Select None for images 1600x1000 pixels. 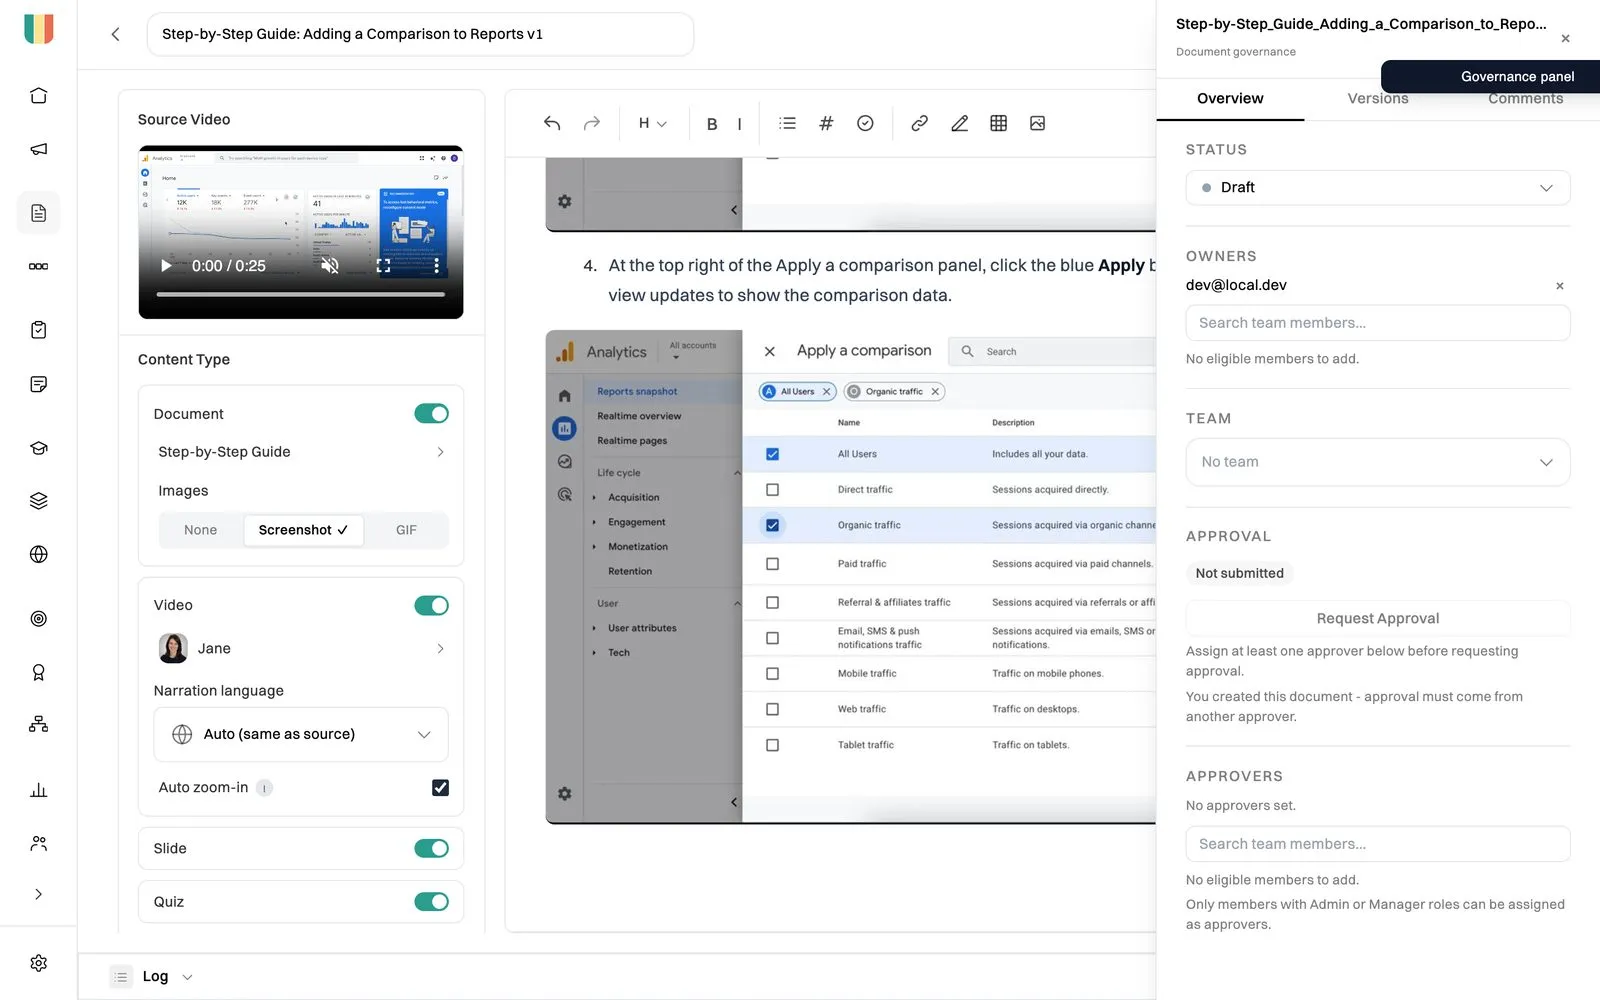(x=200, y=530)
